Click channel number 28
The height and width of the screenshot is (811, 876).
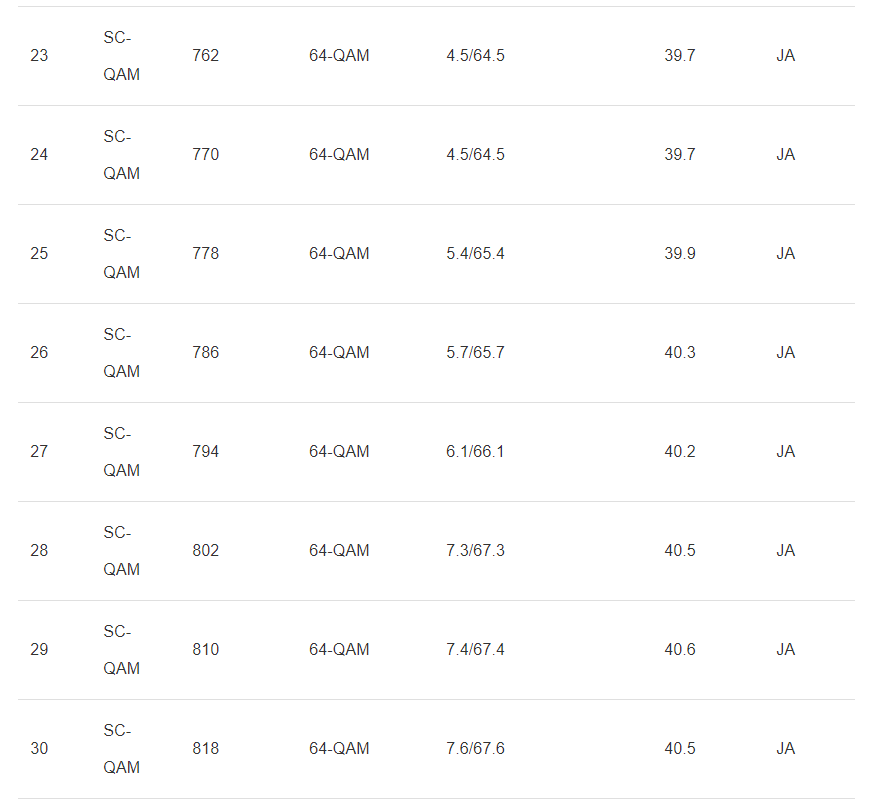click(39, 551)
